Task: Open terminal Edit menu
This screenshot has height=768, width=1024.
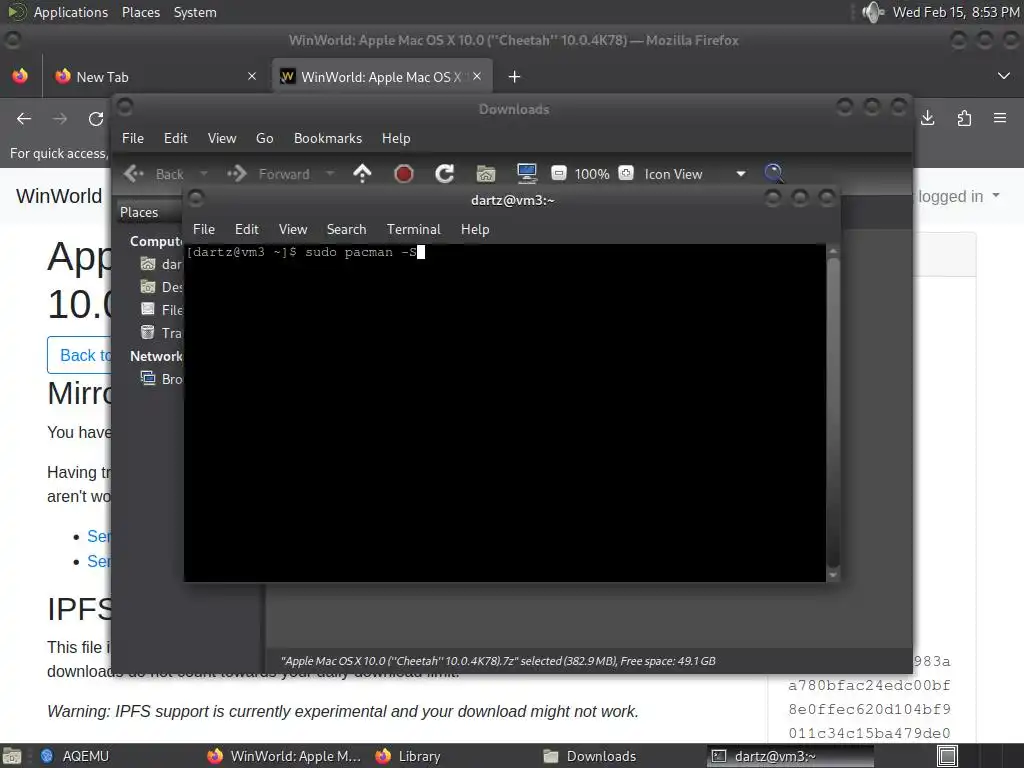Action: [x=247, y=229]
